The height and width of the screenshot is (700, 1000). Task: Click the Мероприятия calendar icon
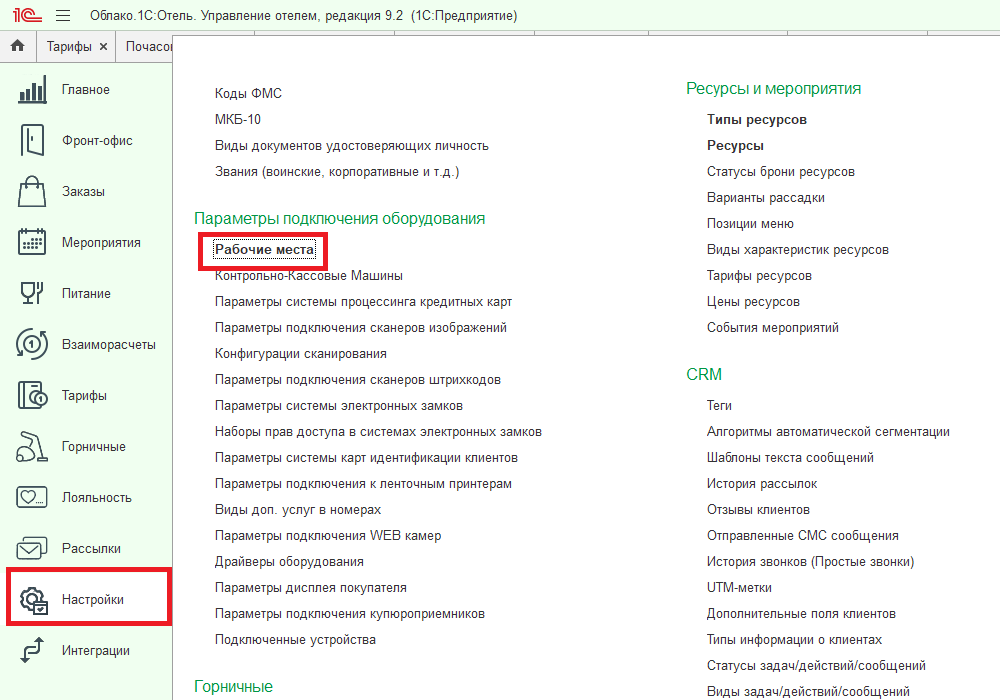click(32, 242)
